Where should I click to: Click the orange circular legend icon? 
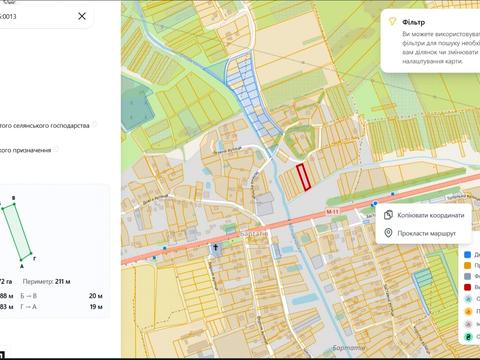pyautogui.click(x=469, y=311)
